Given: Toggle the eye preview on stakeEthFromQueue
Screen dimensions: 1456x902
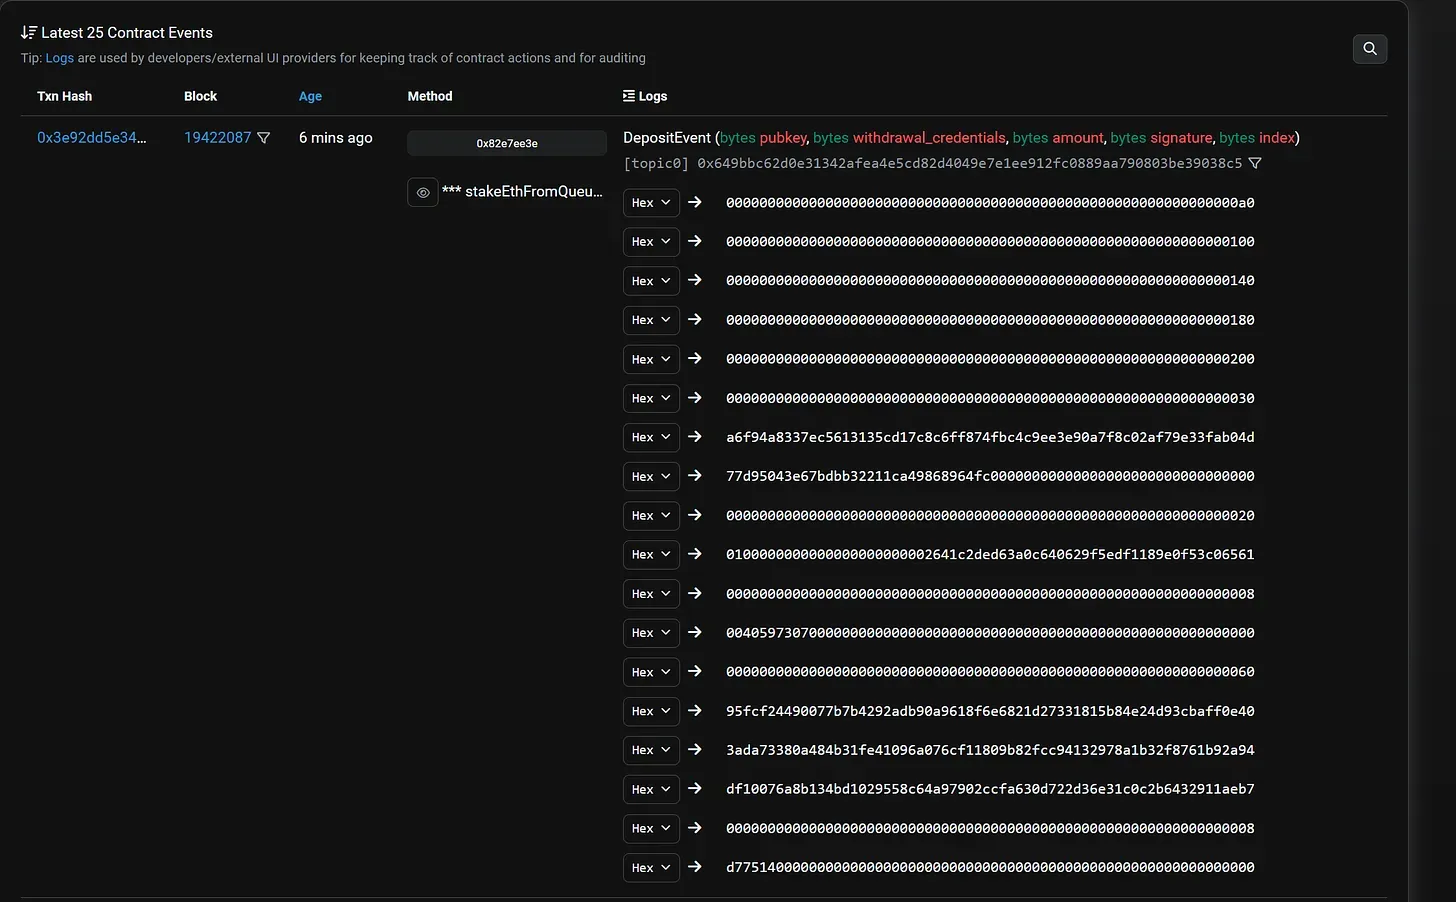Looking at the screenshot, I should (x=422, y=192).
